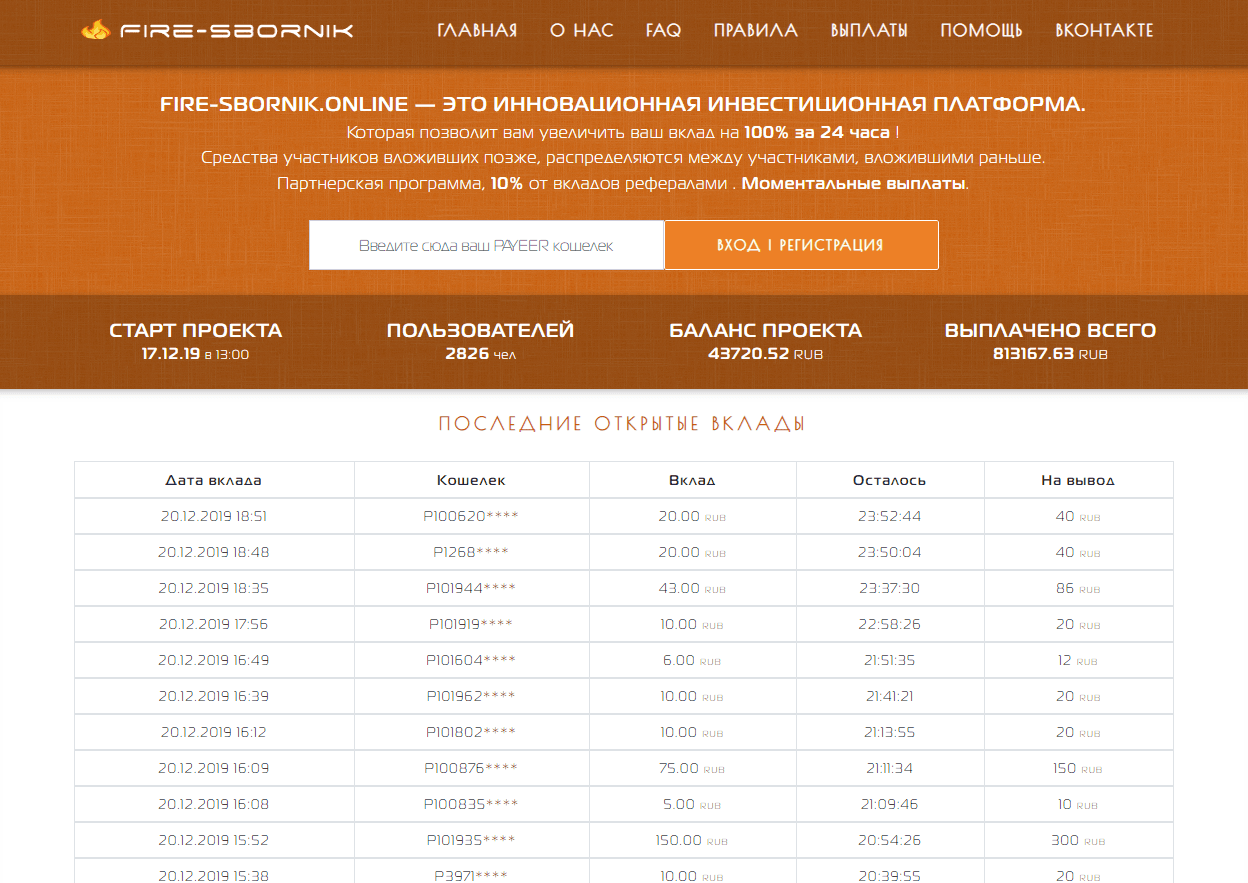Screen dimensions: 1248x883
Task: Click the Кошелек column header
Action: coord(472,480)
